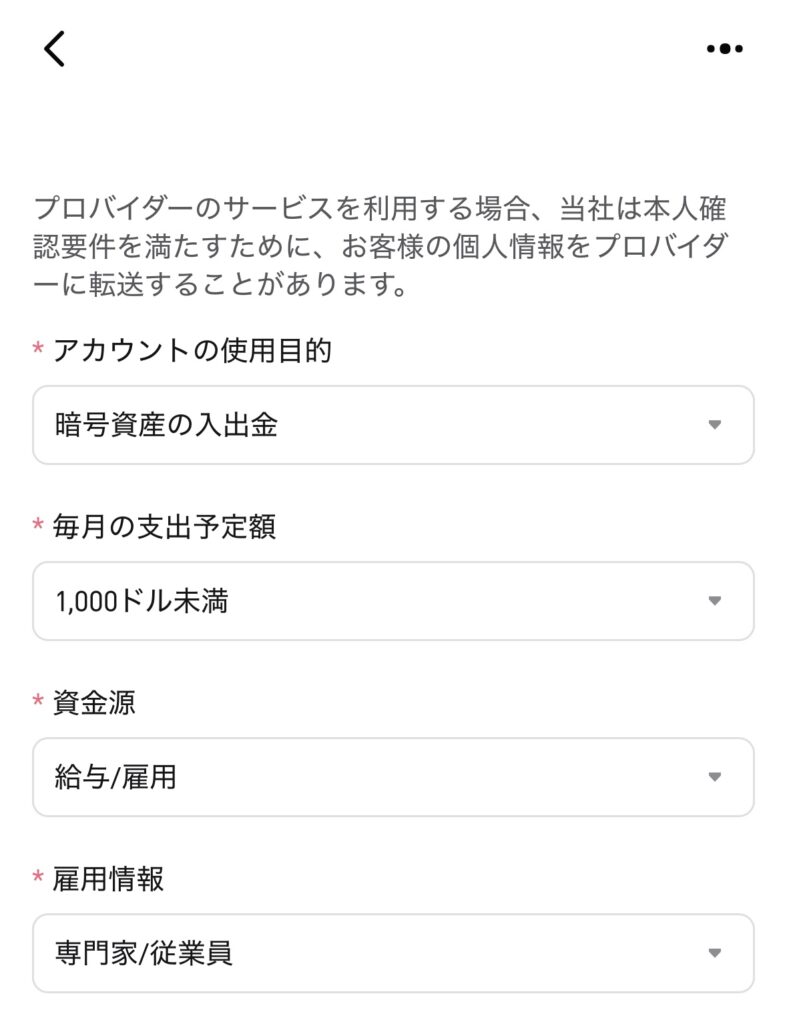Viewport: 787px width, 1024px height.
Task: Click the arrow beside 暗号資産の入出金
Action: (x=714, y=425)
